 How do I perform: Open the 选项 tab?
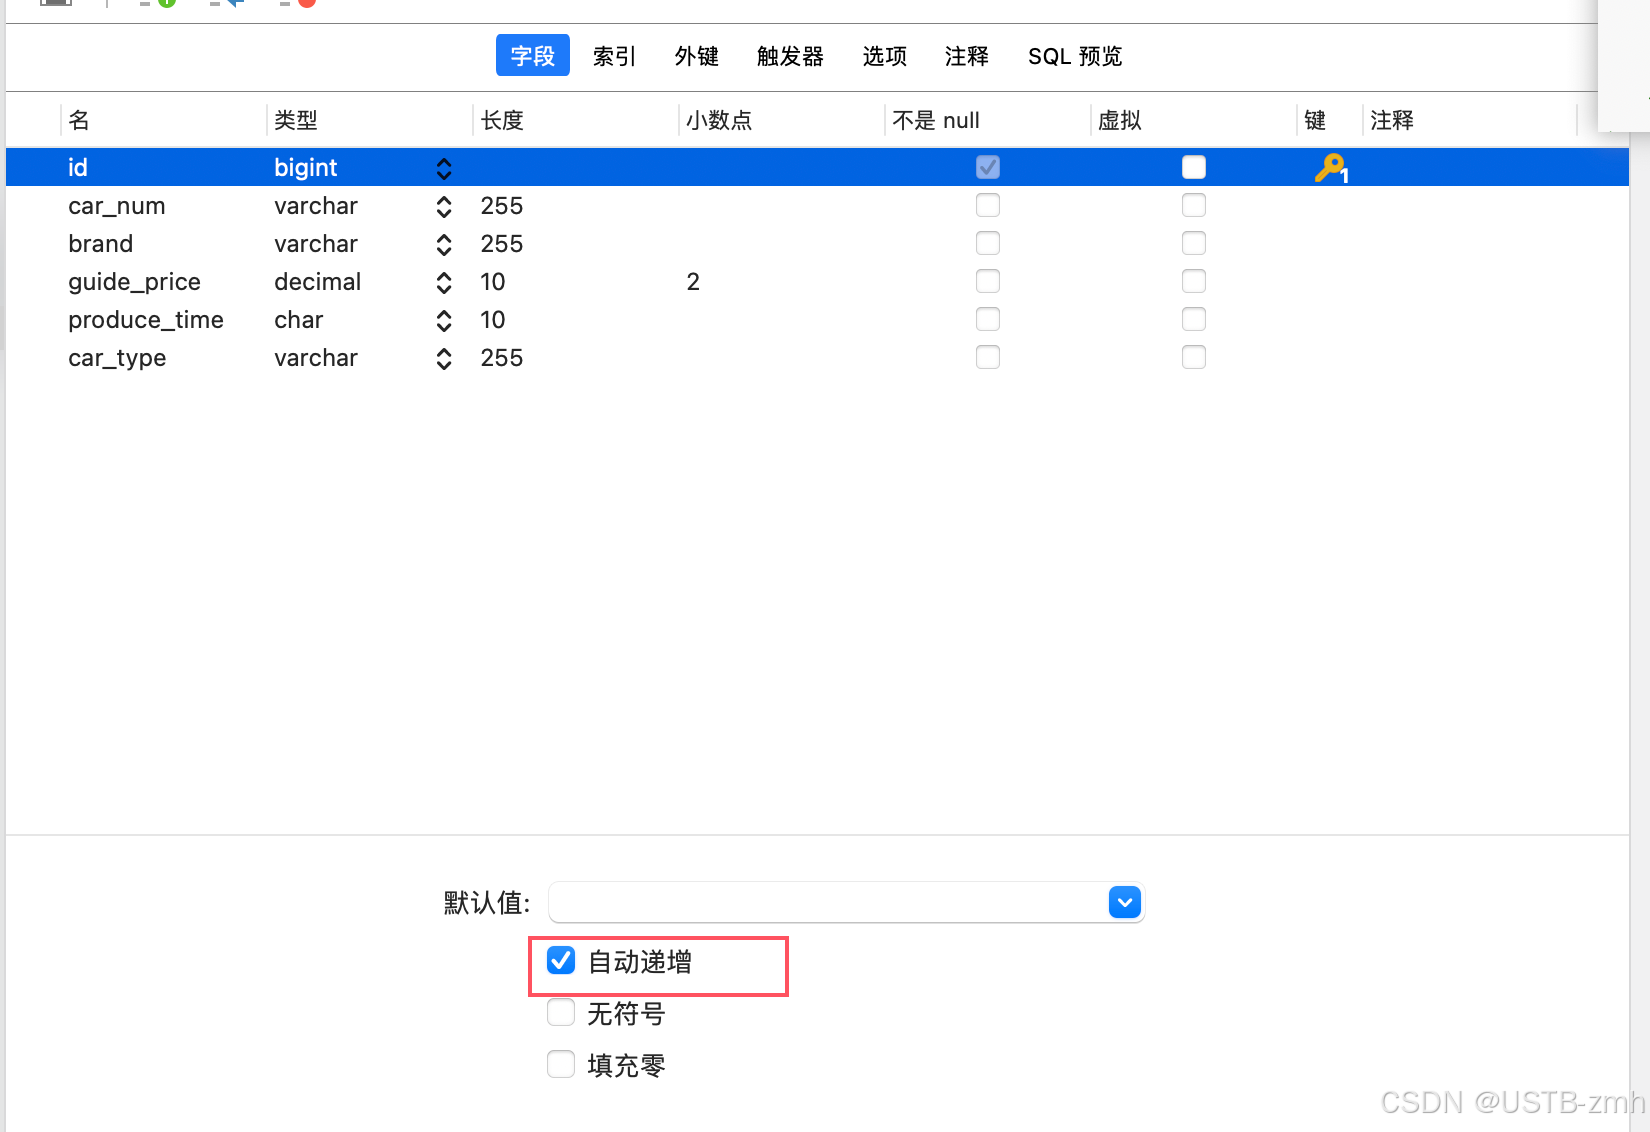[885, 56]
